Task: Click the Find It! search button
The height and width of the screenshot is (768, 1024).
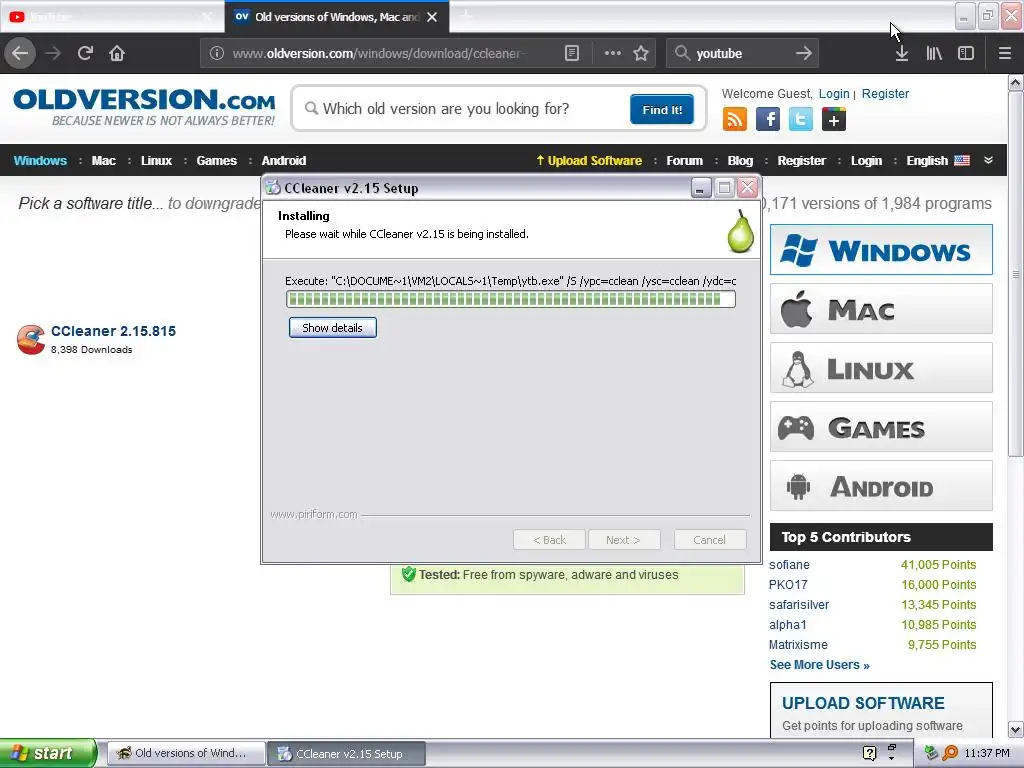Action: point(662,109)
